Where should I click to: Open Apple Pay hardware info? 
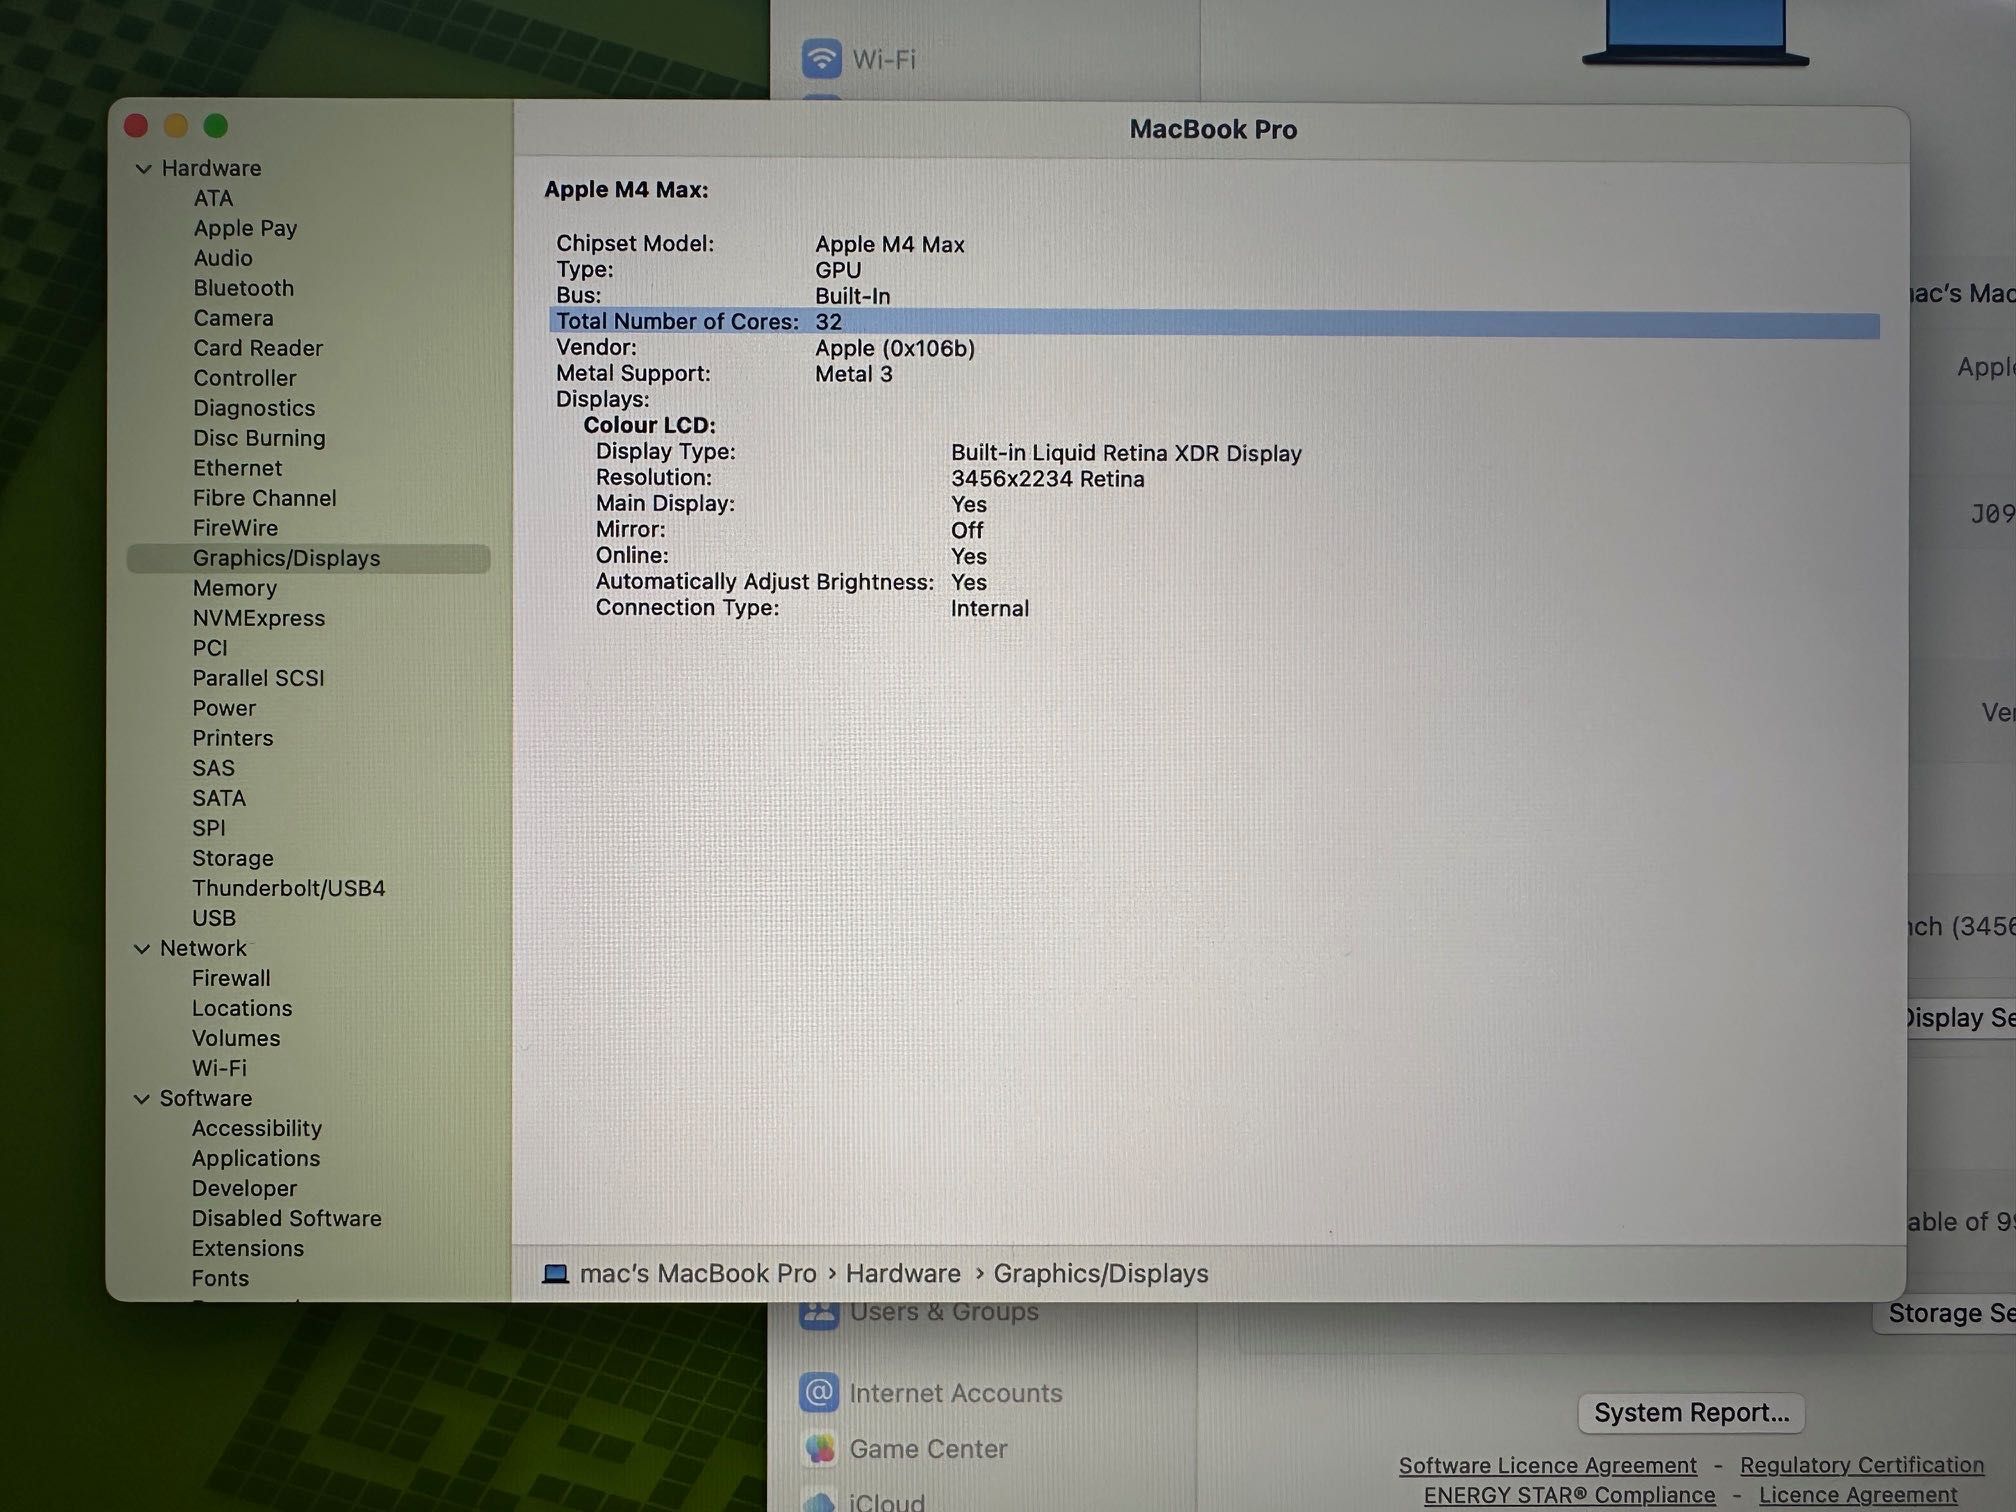(x=245, y=228)
